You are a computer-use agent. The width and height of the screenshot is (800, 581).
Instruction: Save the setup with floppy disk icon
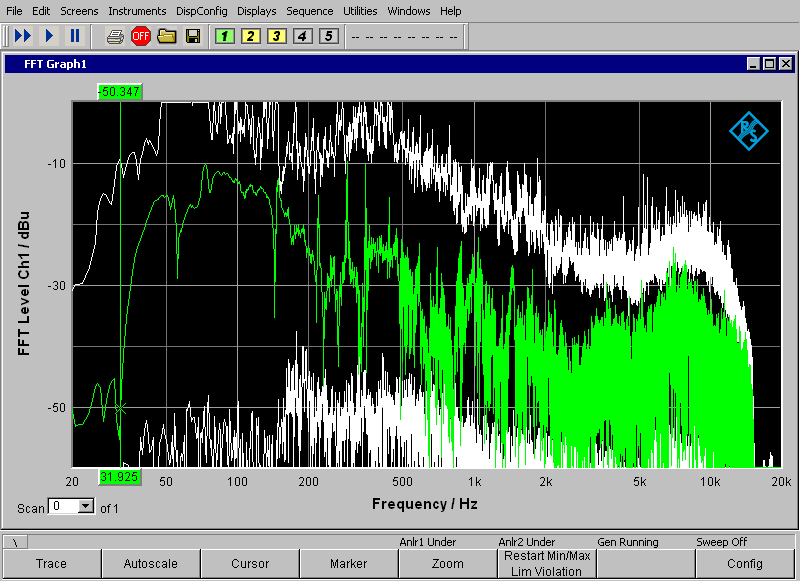pyautogui.click(x=193, y=36)
